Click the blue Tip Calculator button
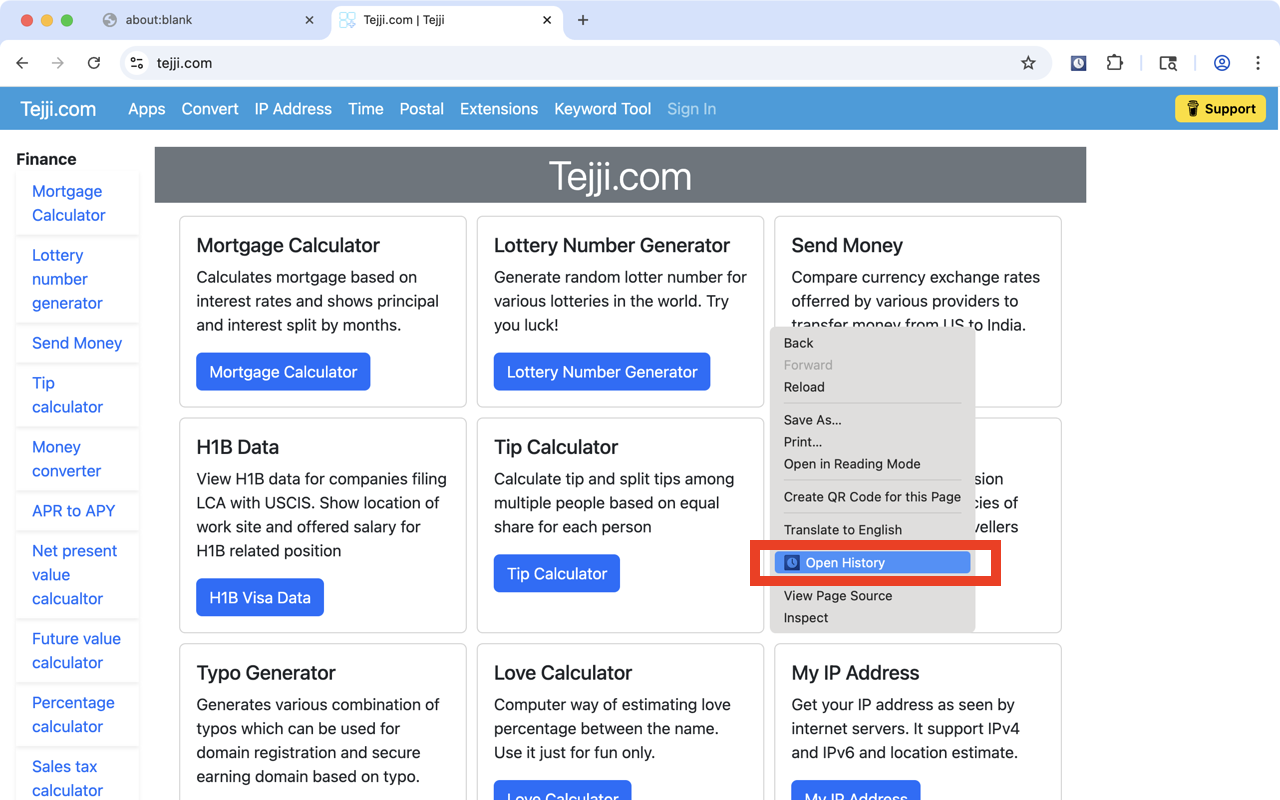Viewport: 1280px width, 800px height. click(557, 574)
